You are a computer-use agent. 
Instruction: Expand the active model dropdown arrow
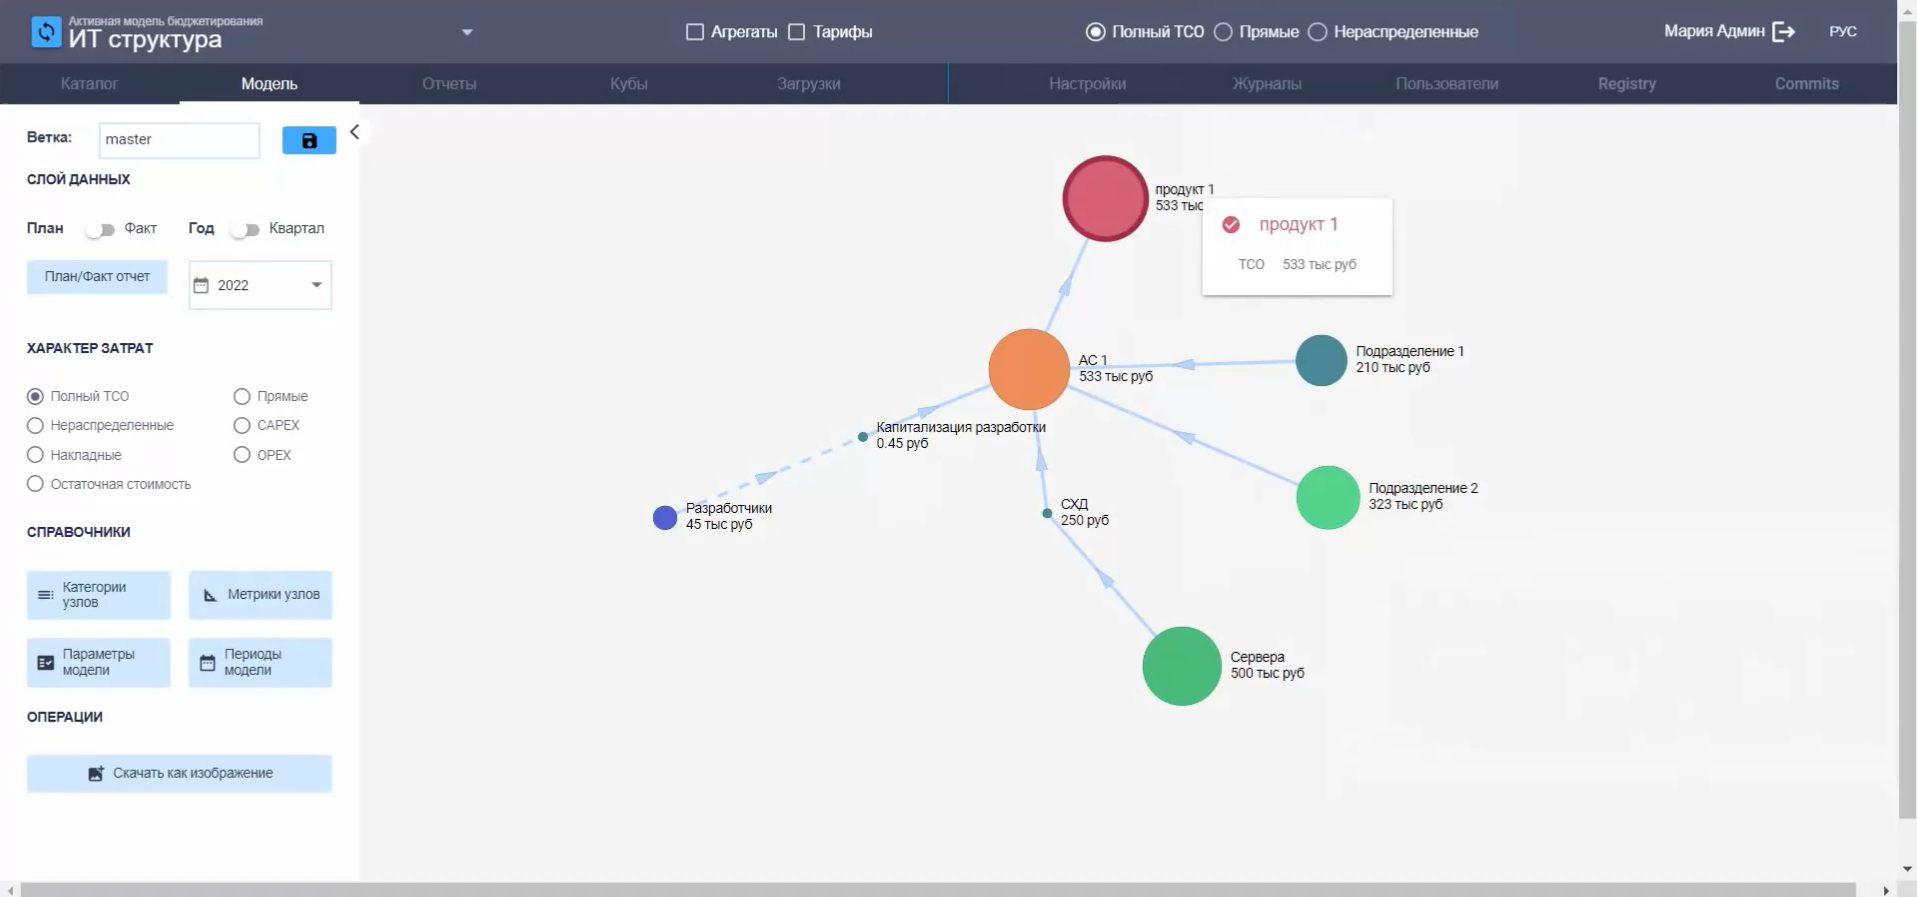pos(467,32)
